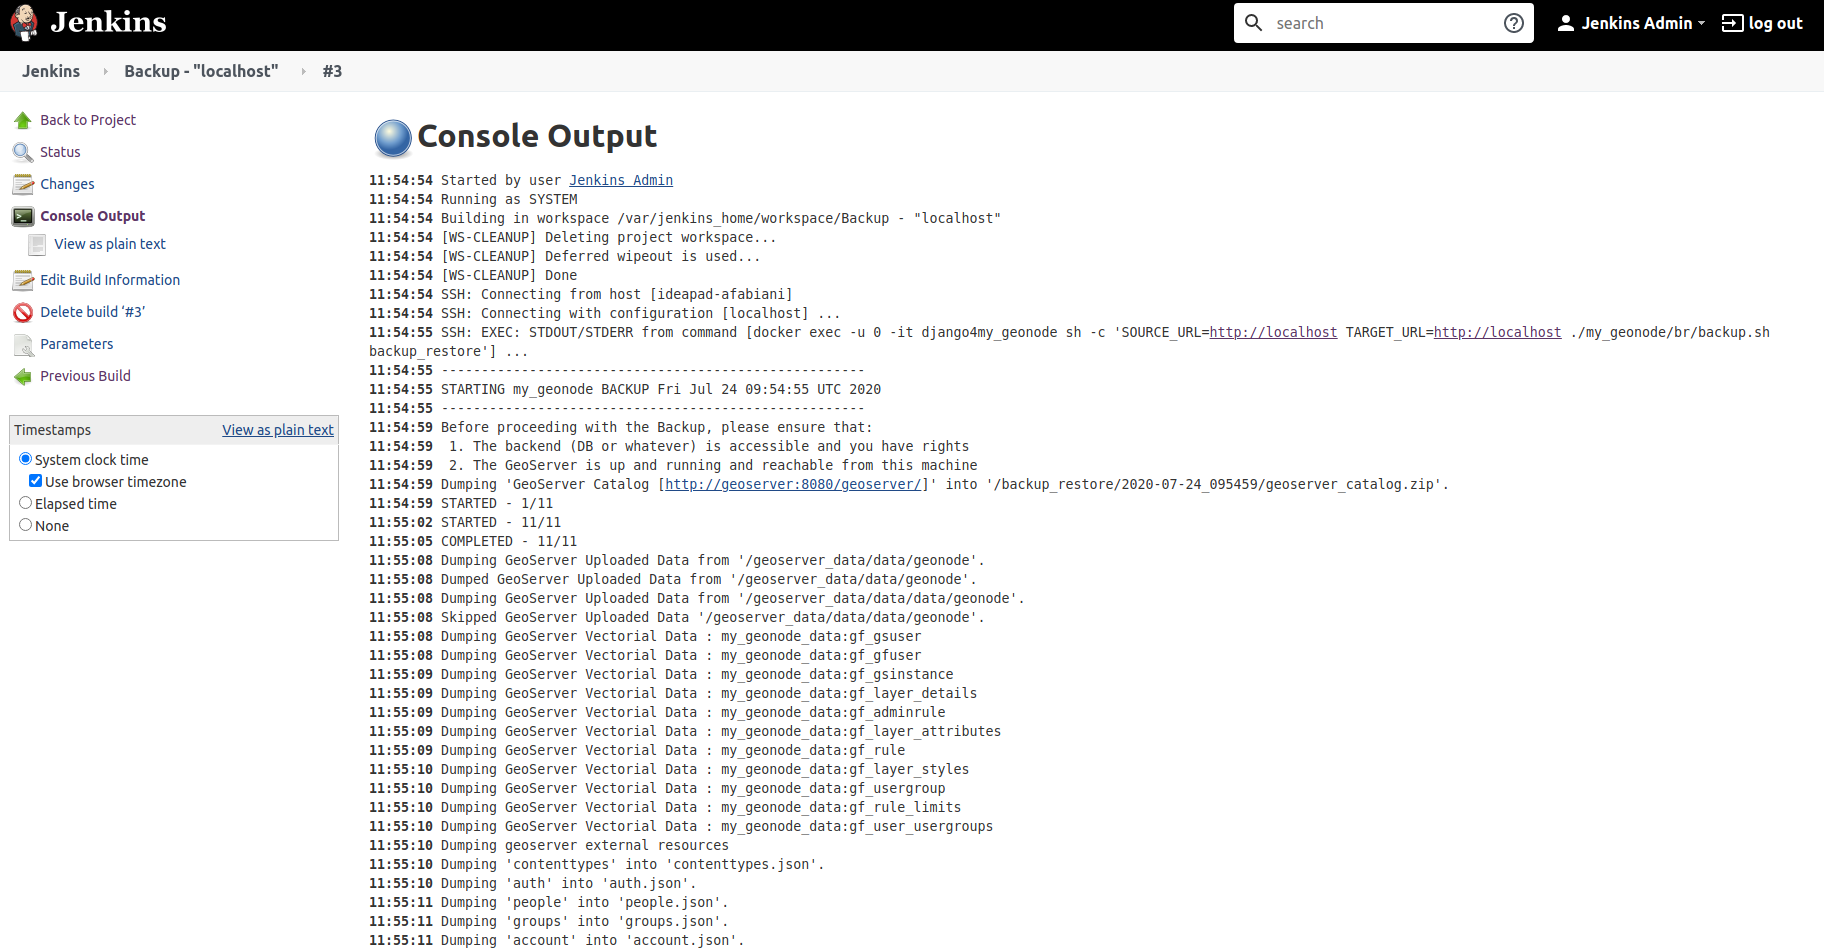
Task: Open the sidebar View as plain text item
Action: pos(110,244)
